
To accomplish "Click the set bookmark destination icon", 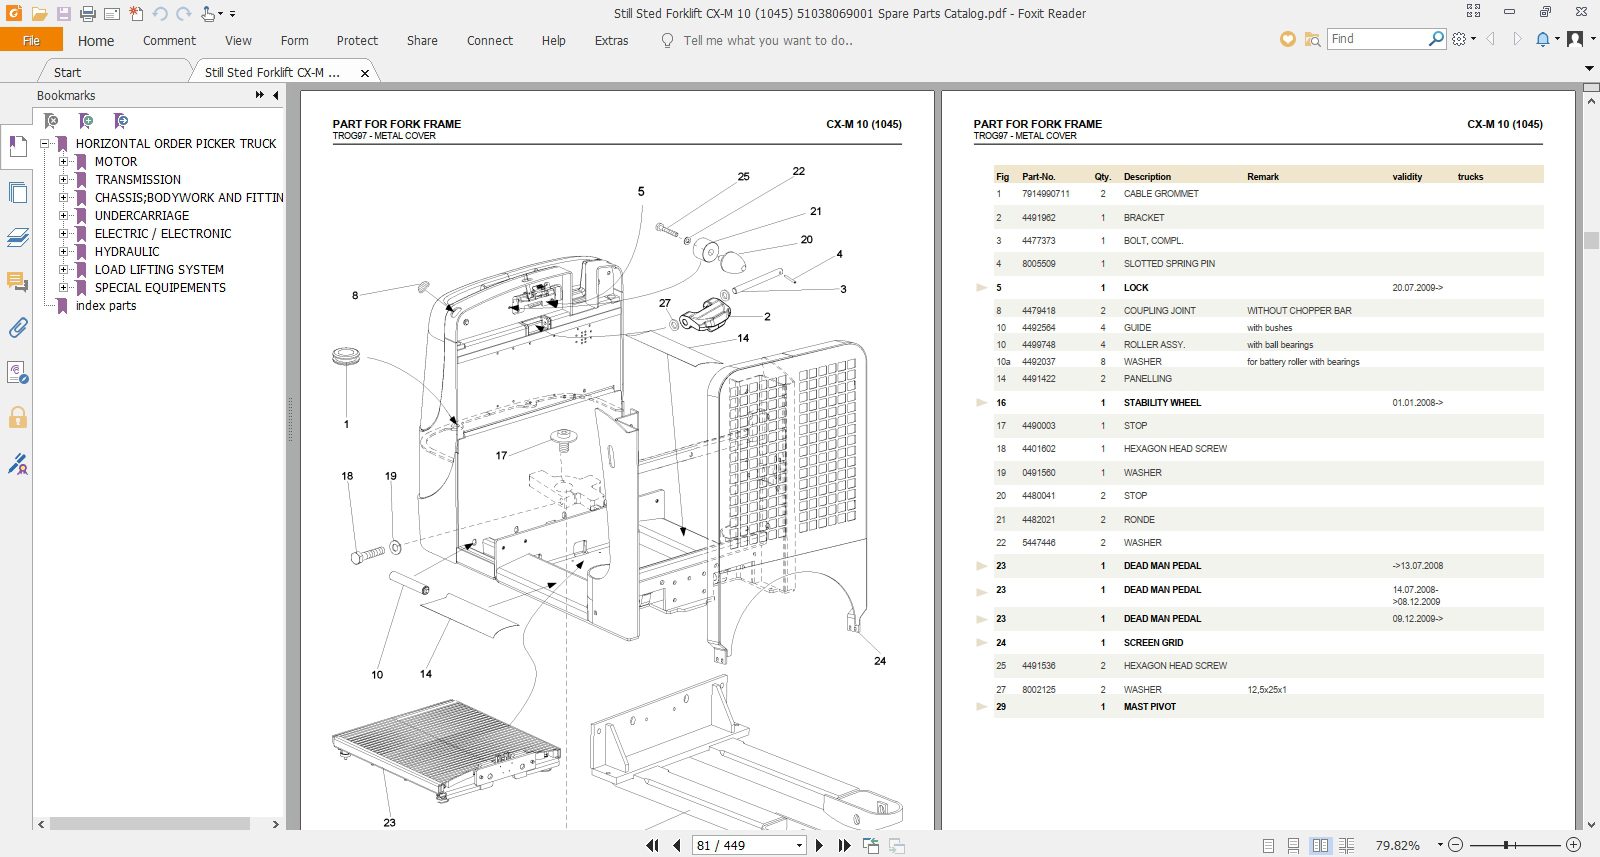I will 121,121.
